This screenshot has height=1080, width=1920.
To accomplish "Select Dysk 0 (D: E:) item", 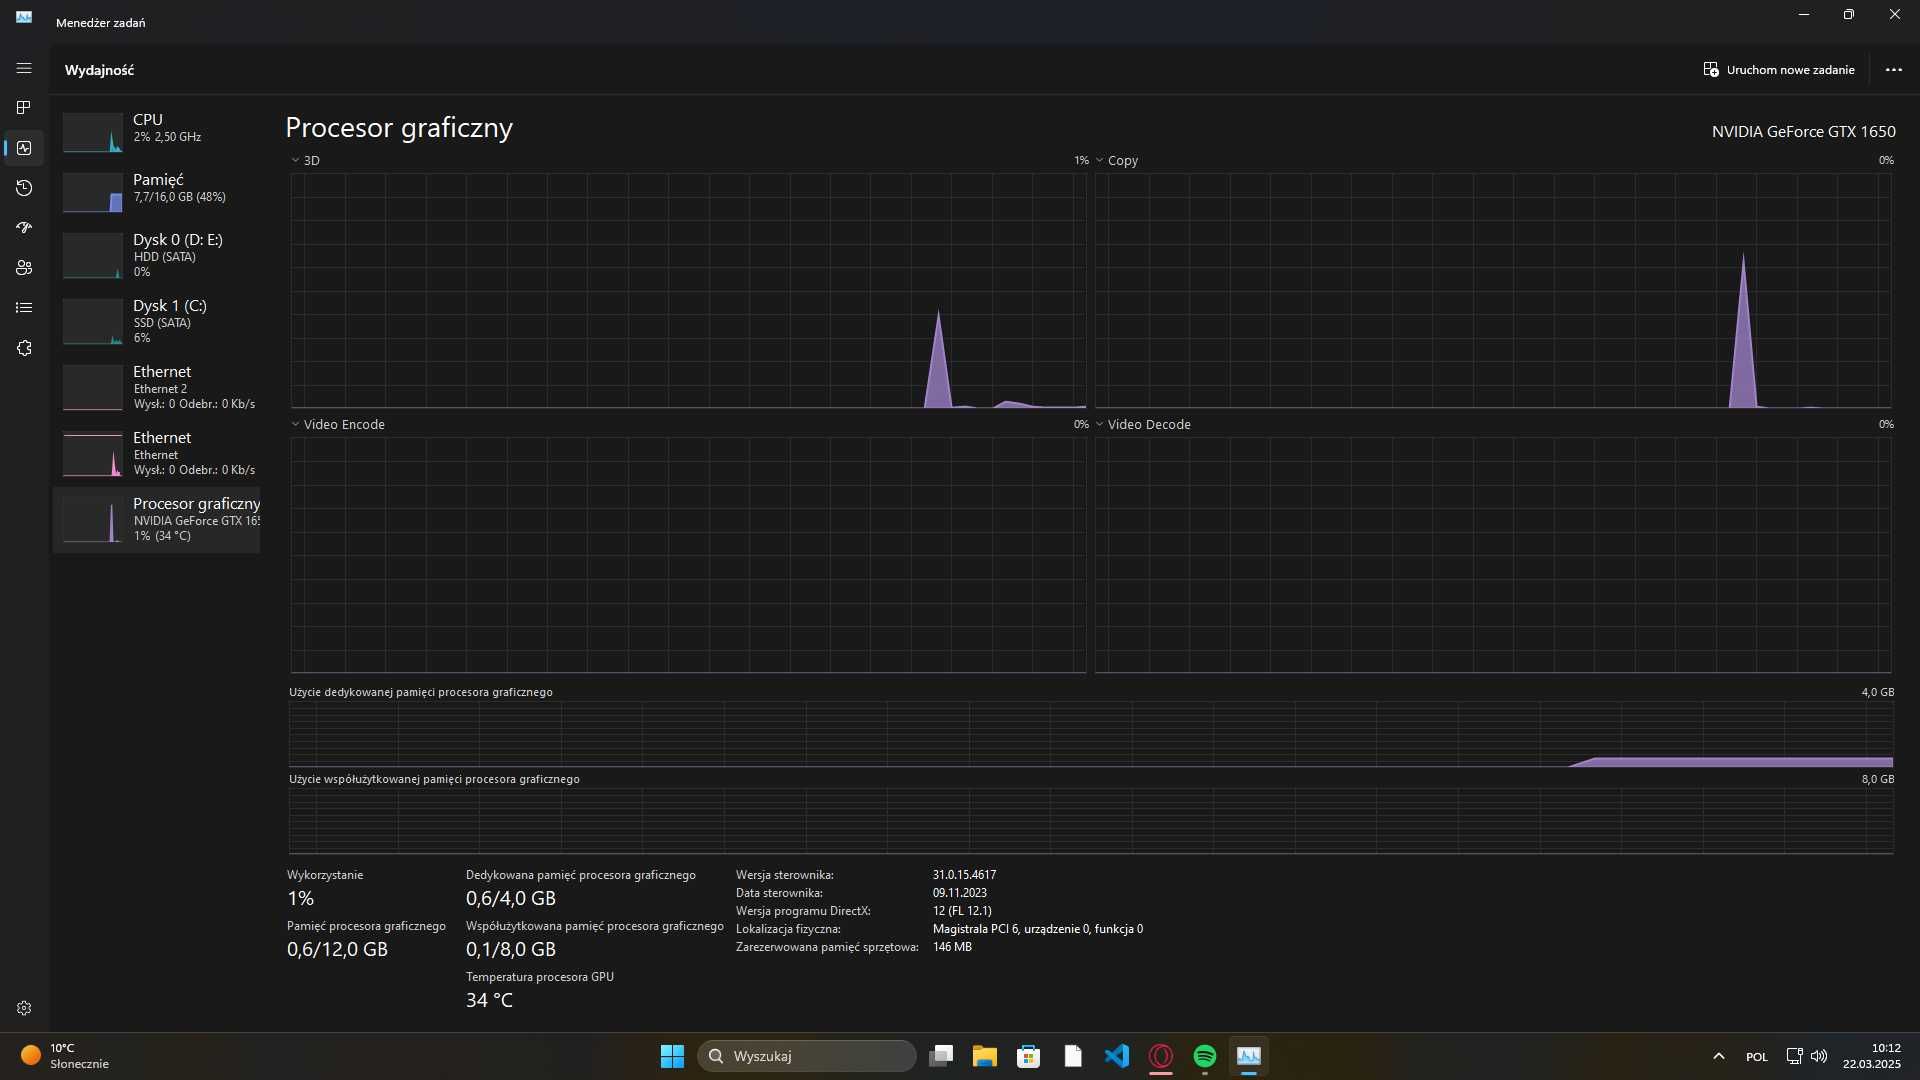I will coord(156,255).
